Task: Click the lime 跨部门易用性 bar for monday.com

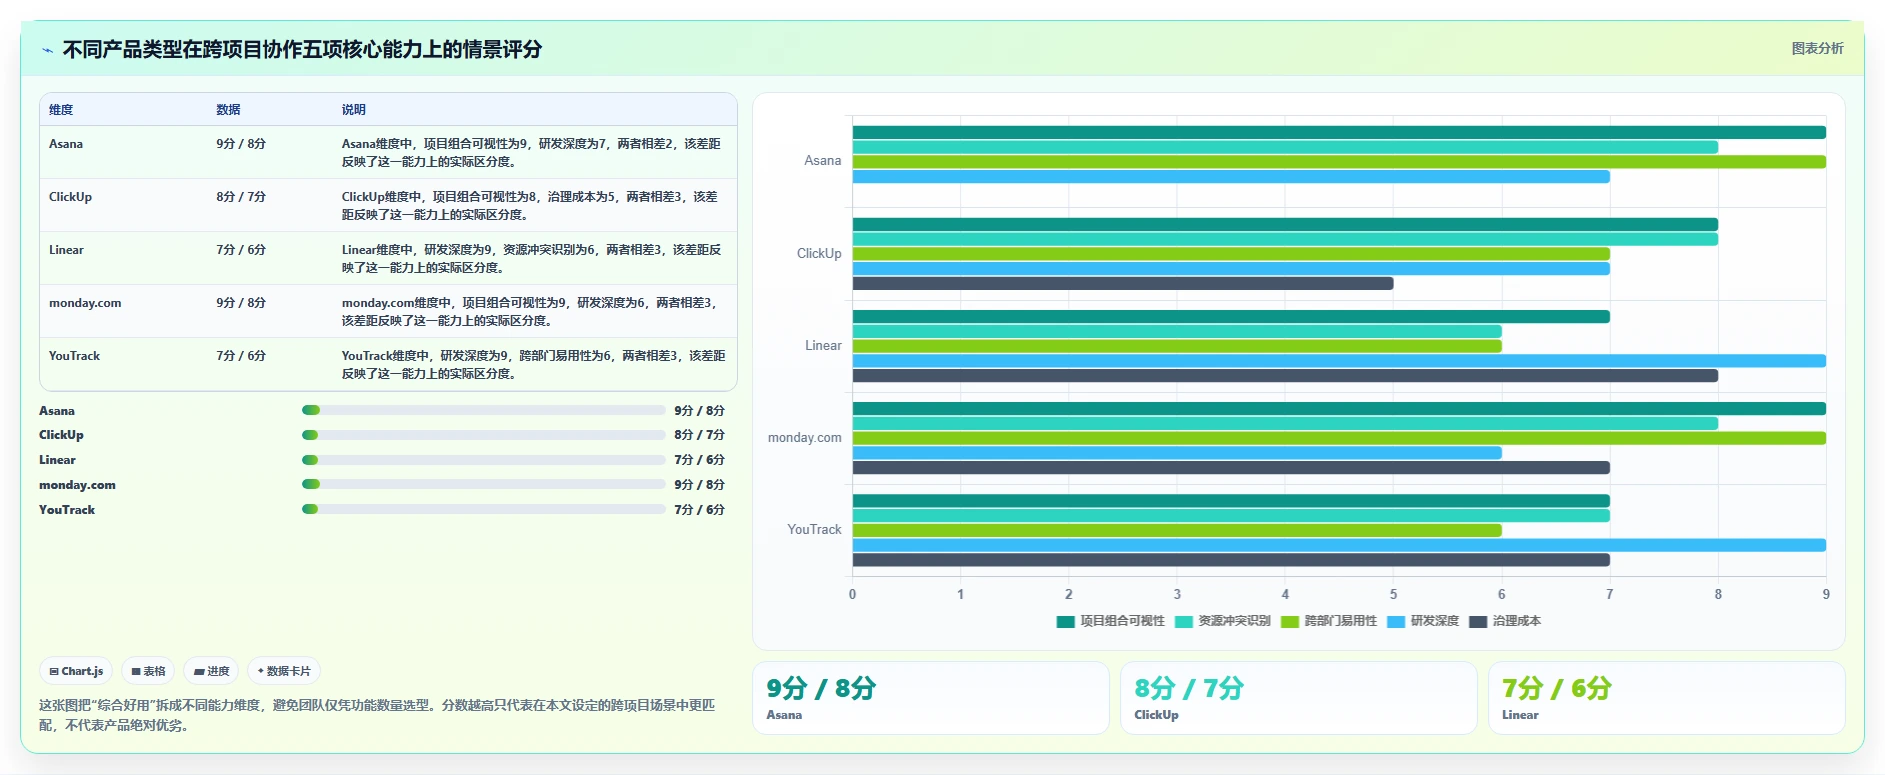Action: [1339, 438]
